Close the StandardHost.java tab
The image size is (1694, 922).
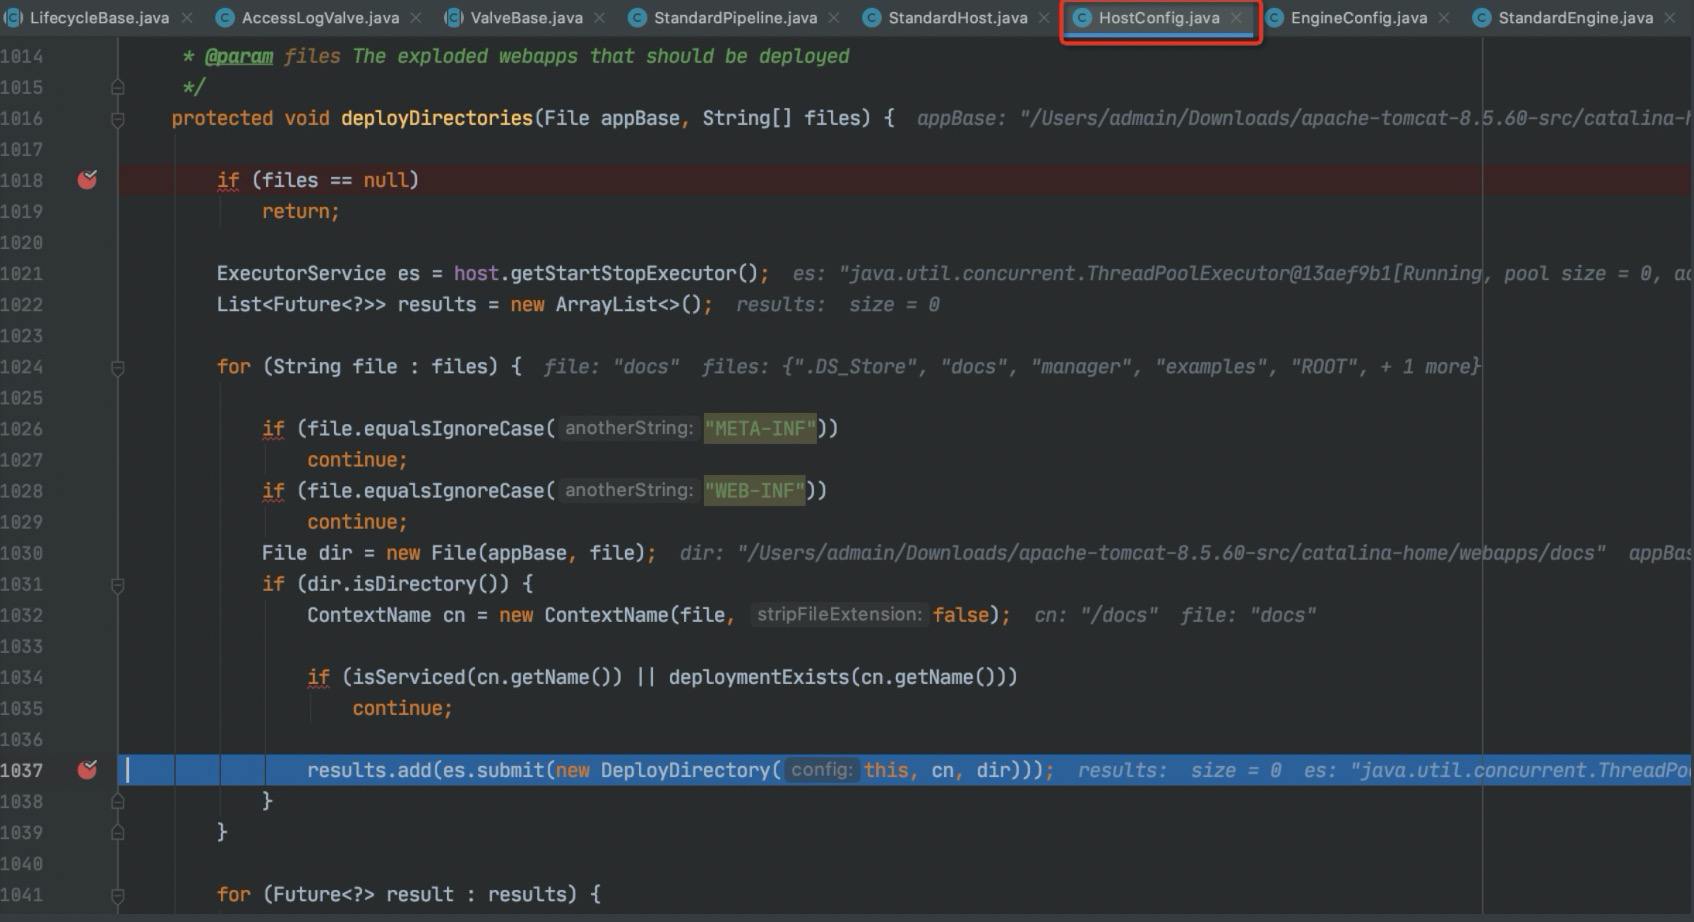[x=1044, y=18]
